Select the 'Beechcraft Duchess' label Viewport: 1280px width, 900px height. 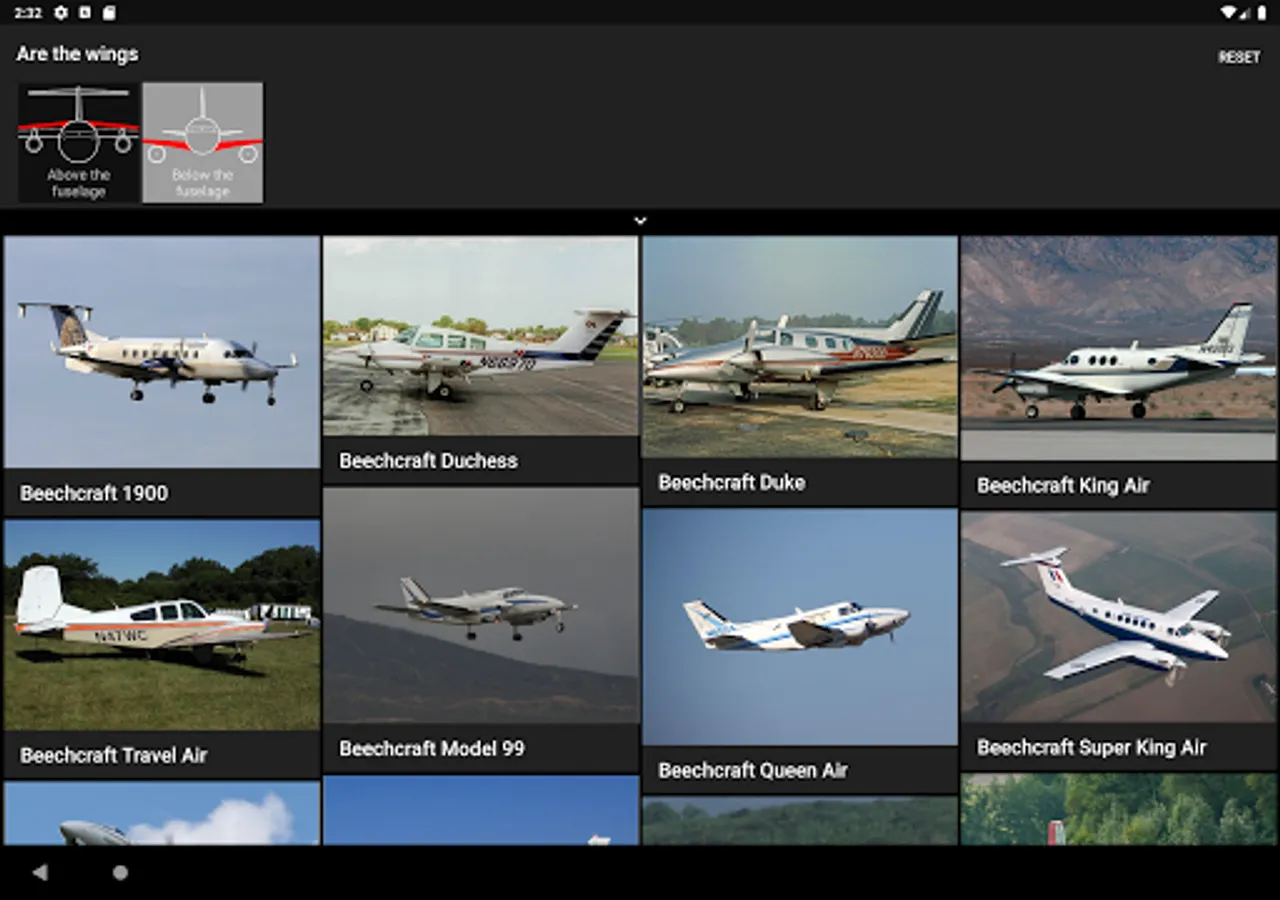click(428, 461)
